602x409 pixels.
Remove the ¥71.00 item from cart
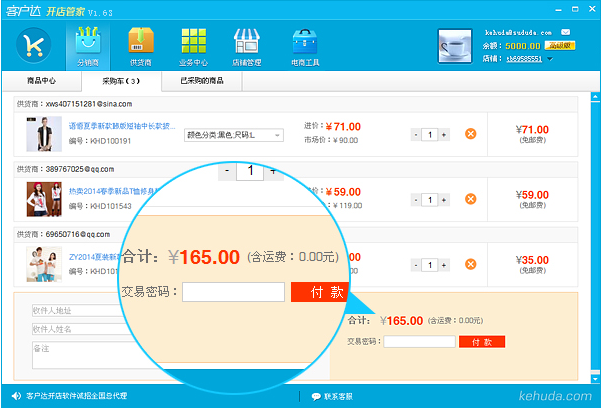[x=471, y=134]
